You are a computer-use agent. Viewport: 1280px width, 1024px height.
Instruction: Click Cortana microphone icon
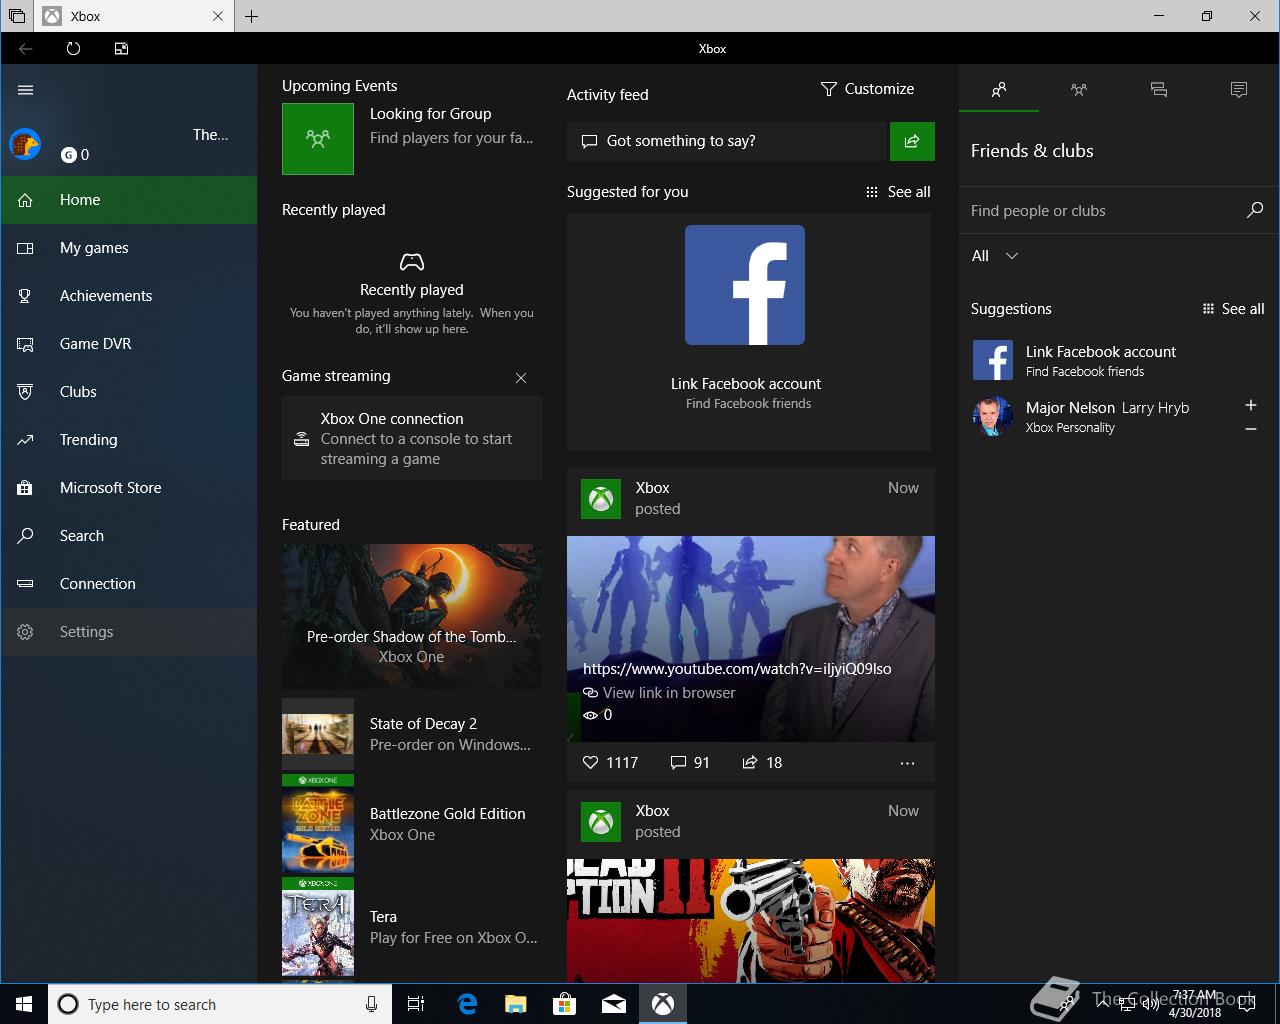pyautogui.click(x=371, y=1004)
